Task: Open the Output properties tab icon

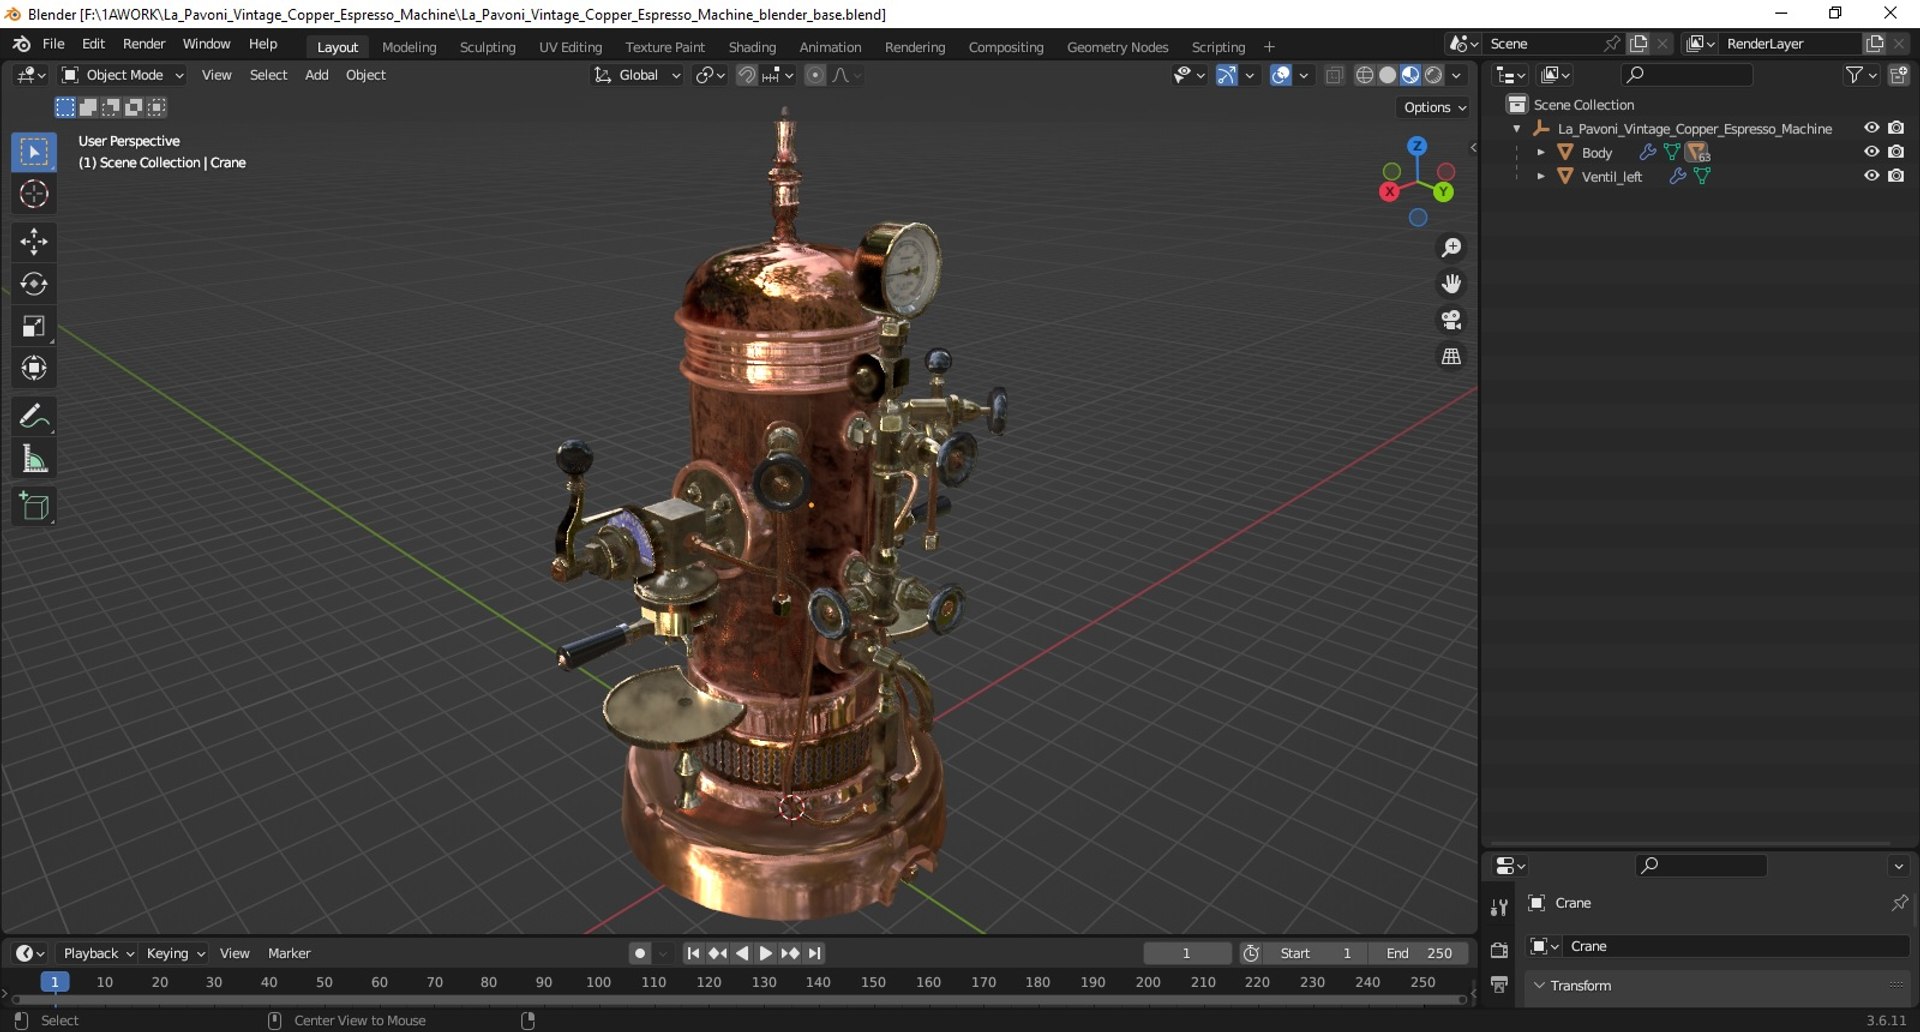Action: point(1499,985)
